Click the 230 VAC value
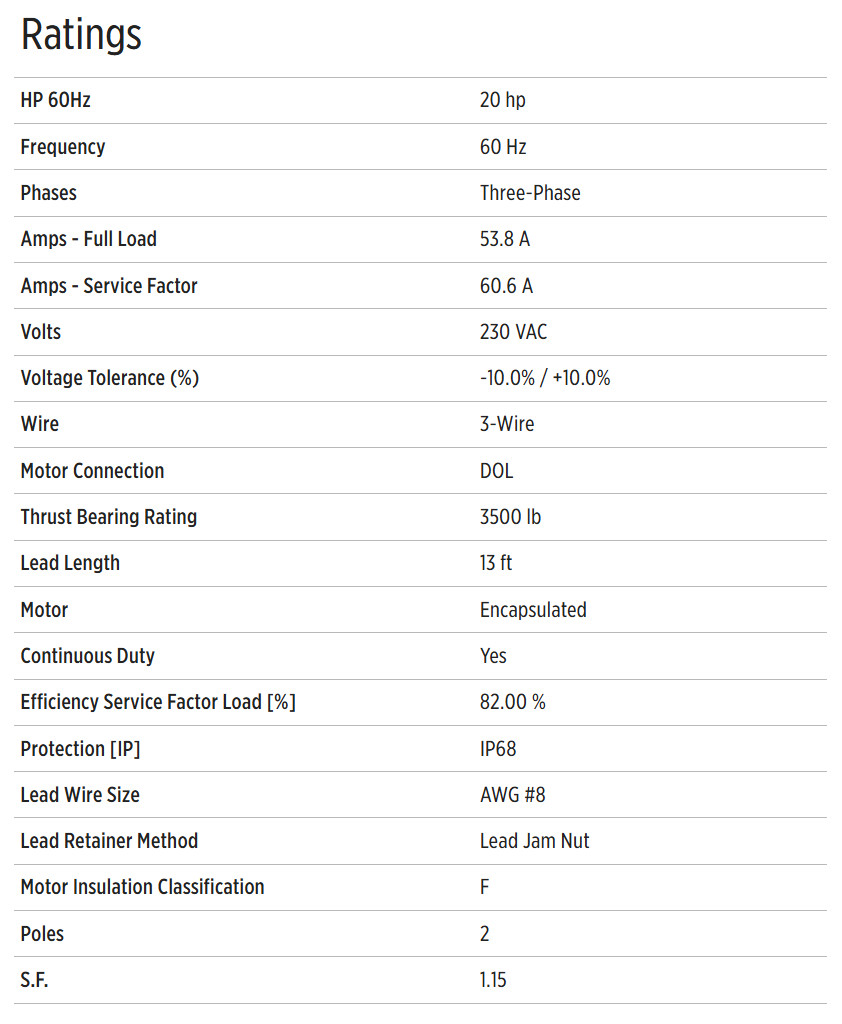This screenshot has height=1024, width=842. tap(513, 332)
